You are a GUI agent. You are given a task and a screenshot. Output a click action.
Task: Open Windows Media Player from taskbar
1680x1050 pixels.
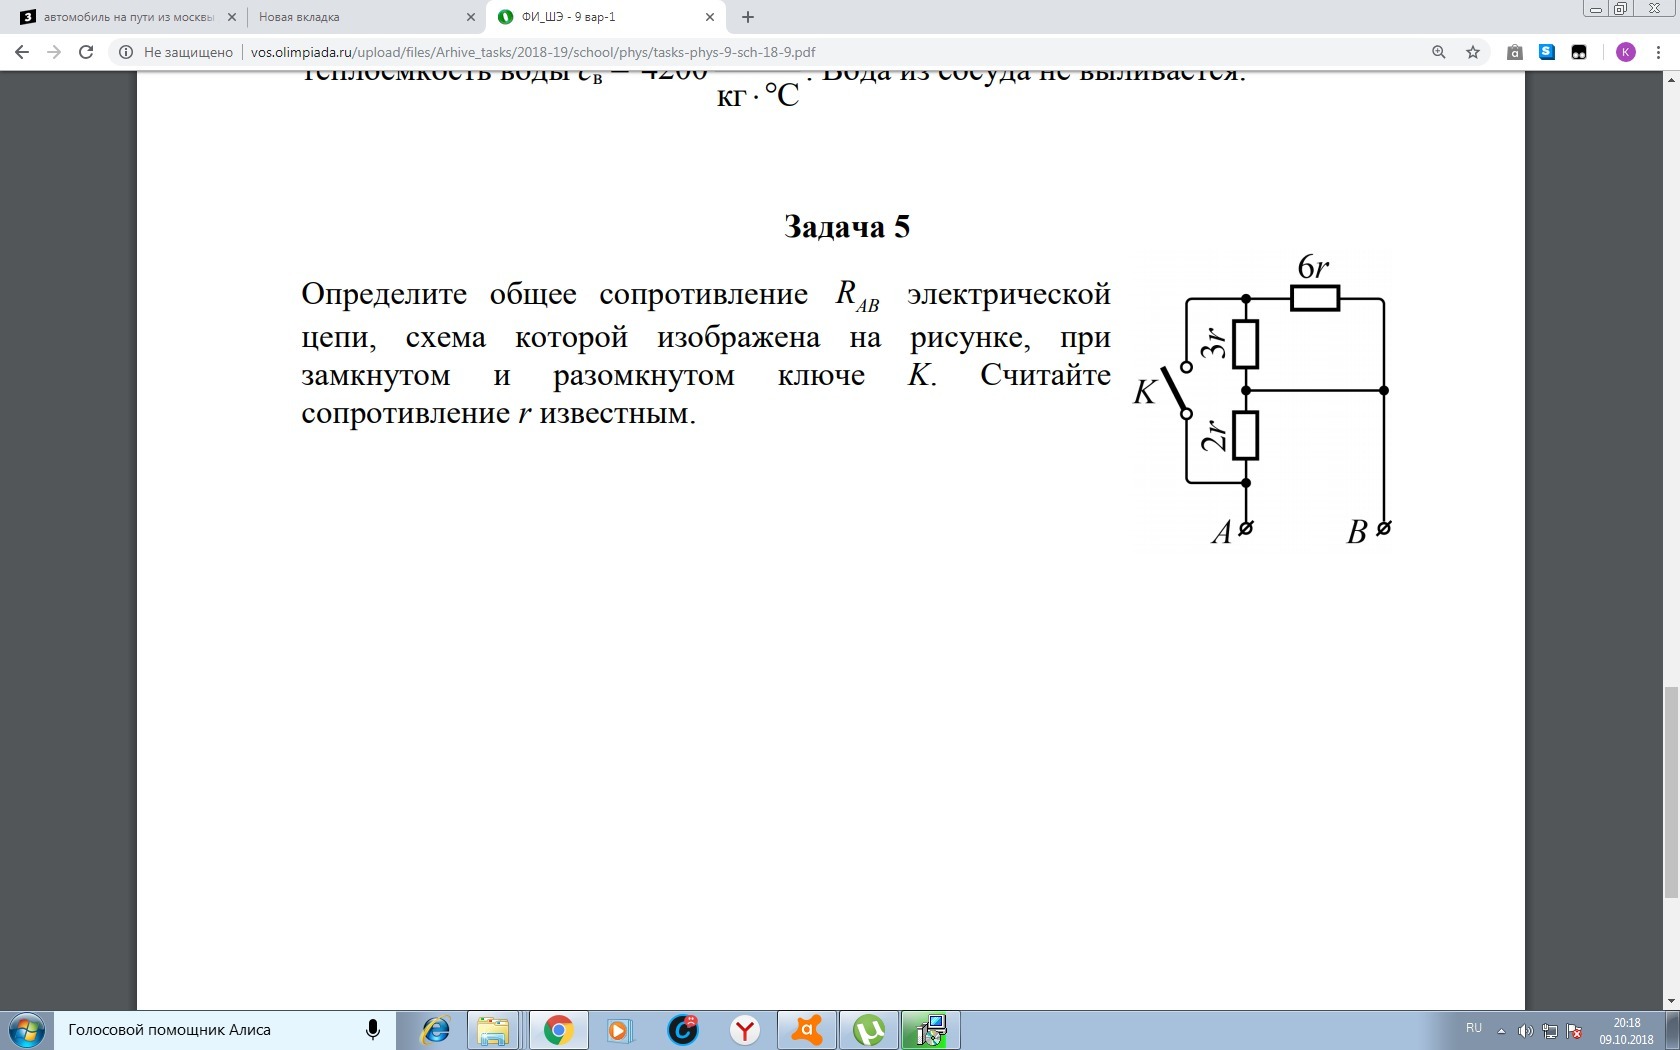[x=620, y=1030]
